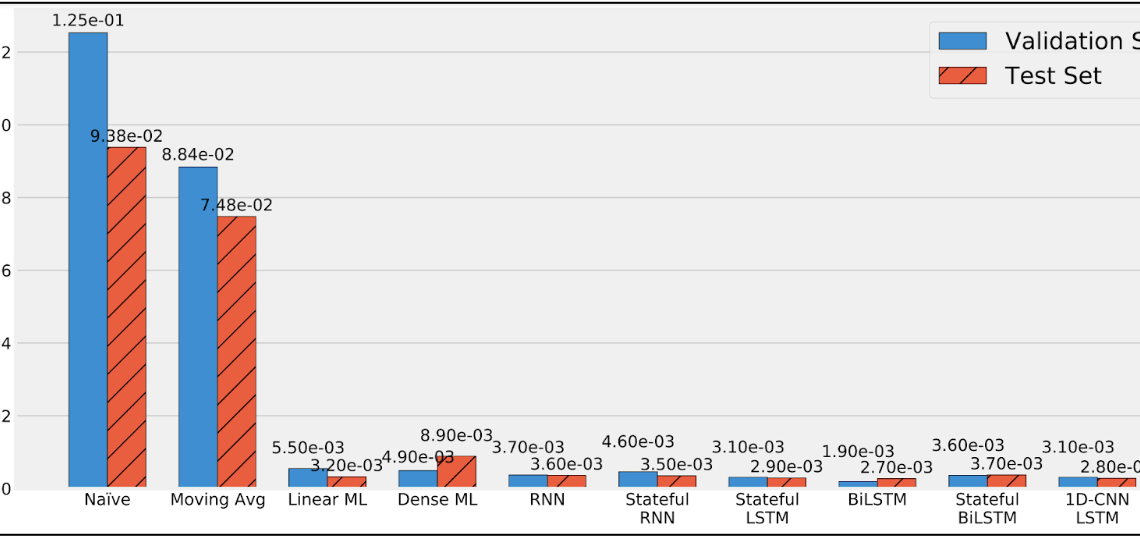Click the blue Validation Set legend swatch
The width and height of the screenshot is (1140, 536).
962,41
